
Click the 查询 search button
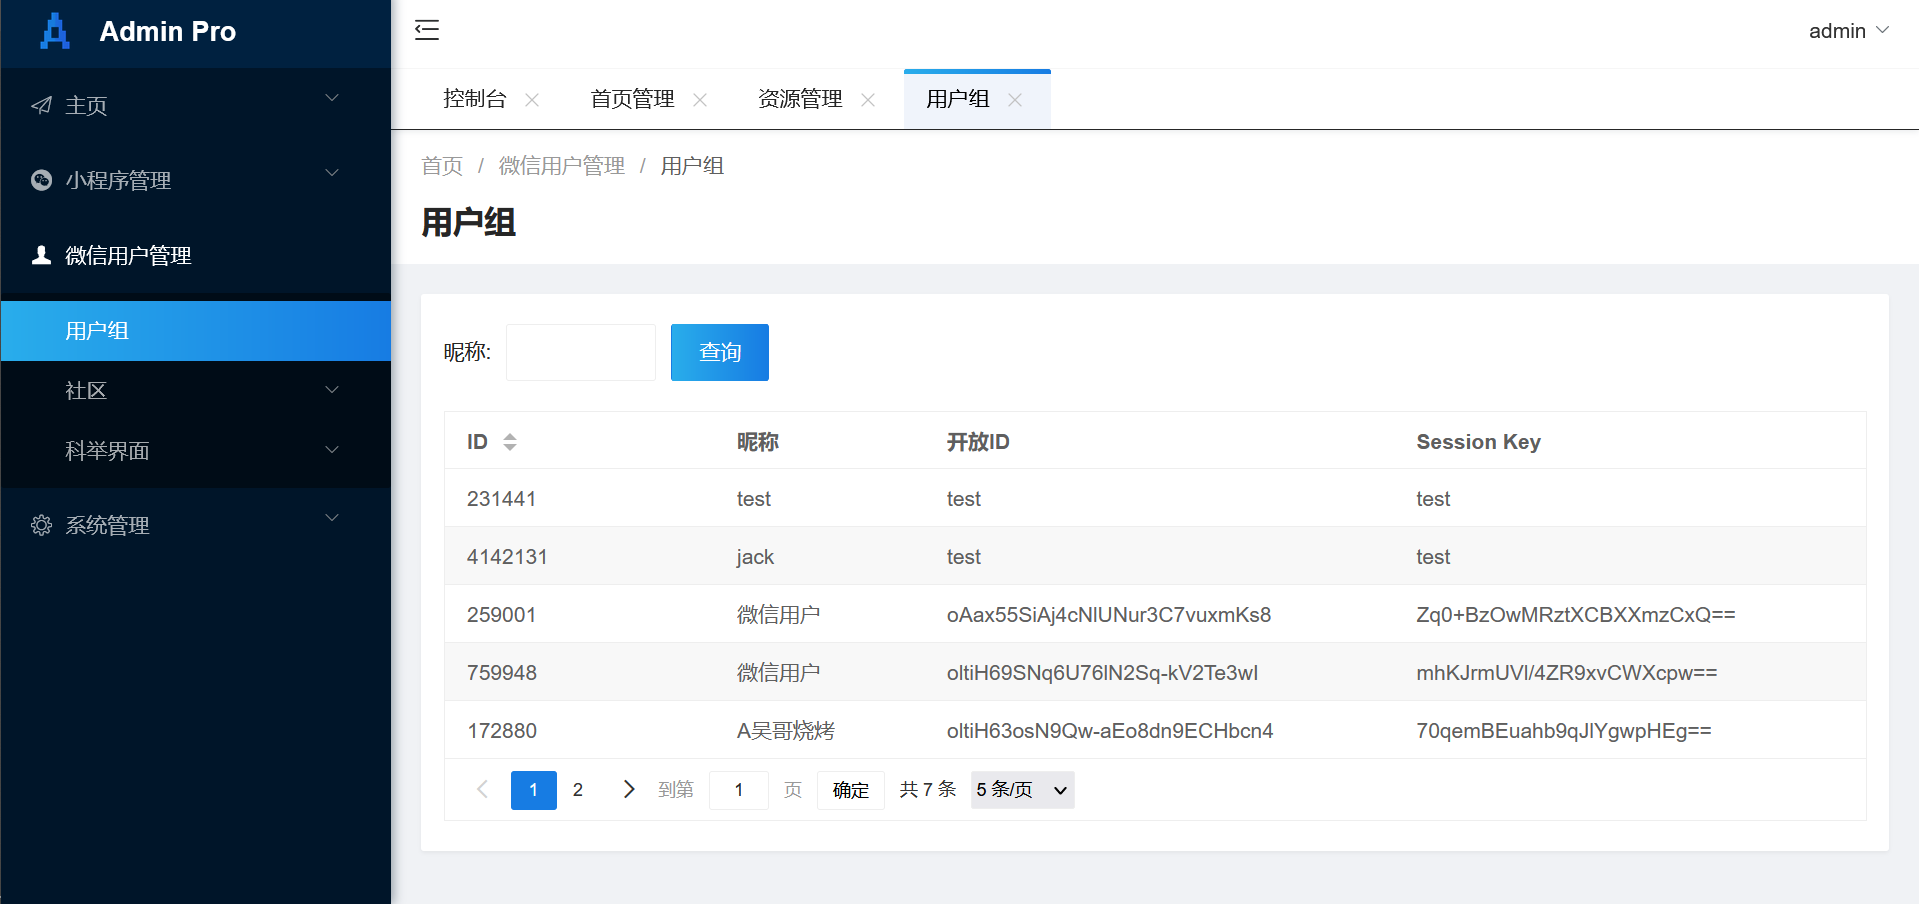click(x=720, y=352)
